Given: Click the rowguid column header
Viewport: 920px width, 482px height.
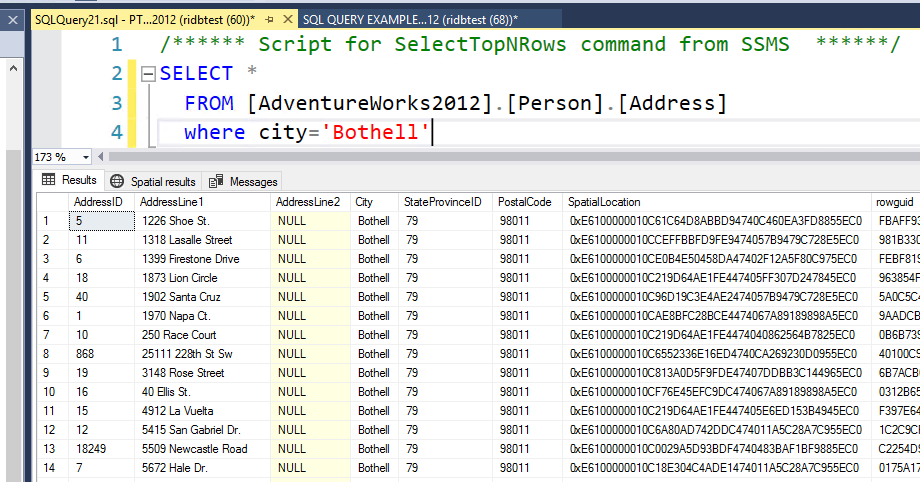Looking at the screenshot, I should pyautogui.click(x=895, y=202).
